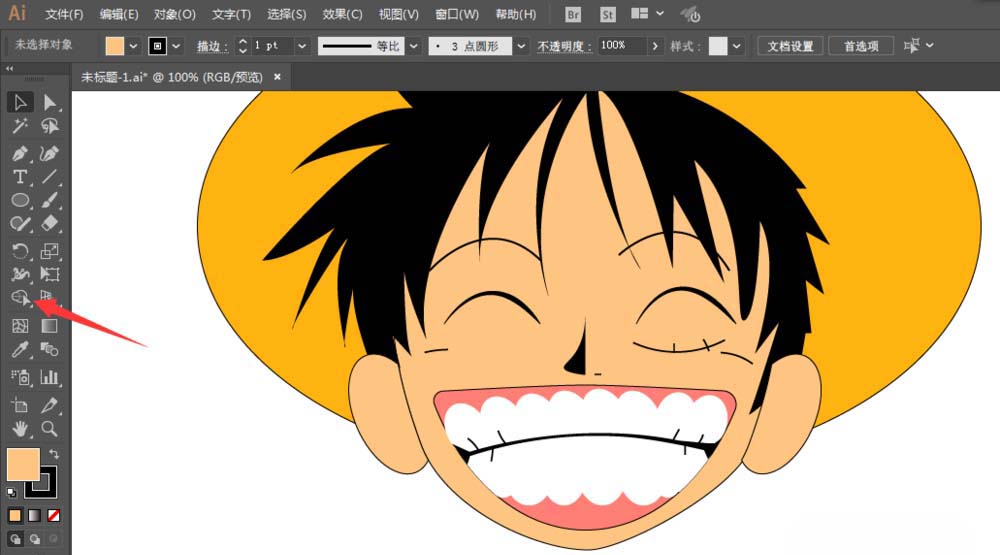1000x555 pixels.
Task: Select the Ellipse tool
Action: [20, 200]
